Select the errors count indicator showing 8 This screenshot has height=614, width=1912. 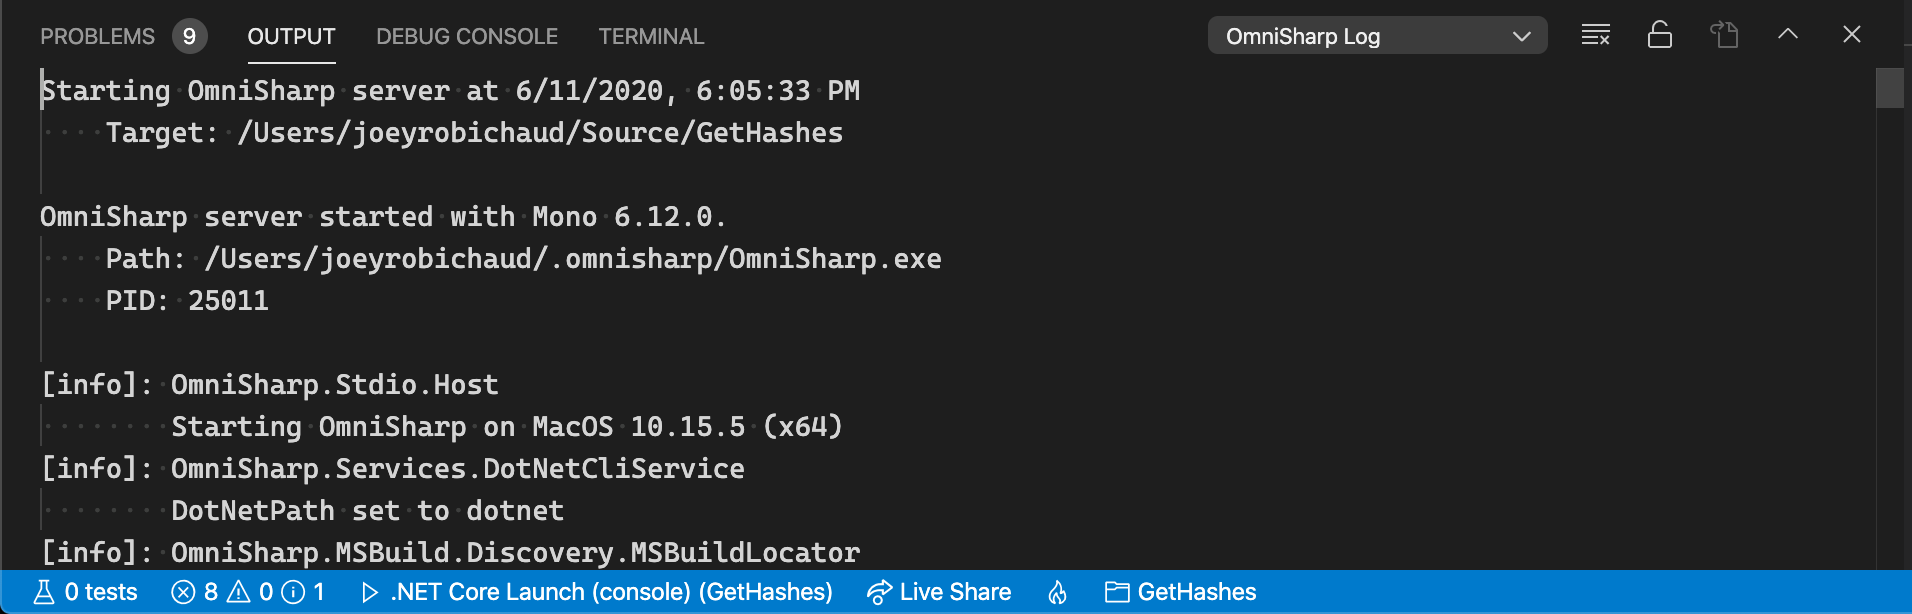tap(197, 591)
